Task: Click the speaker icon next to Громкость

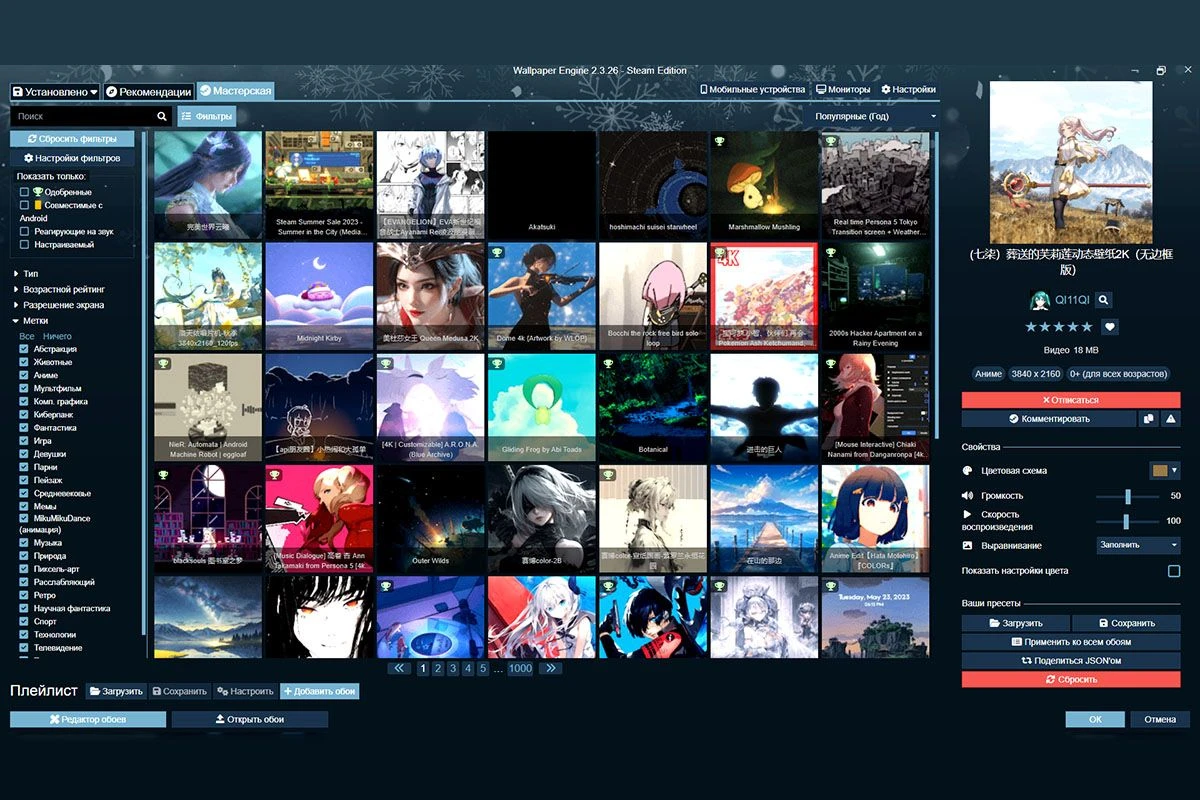Action: pos(967,495)
